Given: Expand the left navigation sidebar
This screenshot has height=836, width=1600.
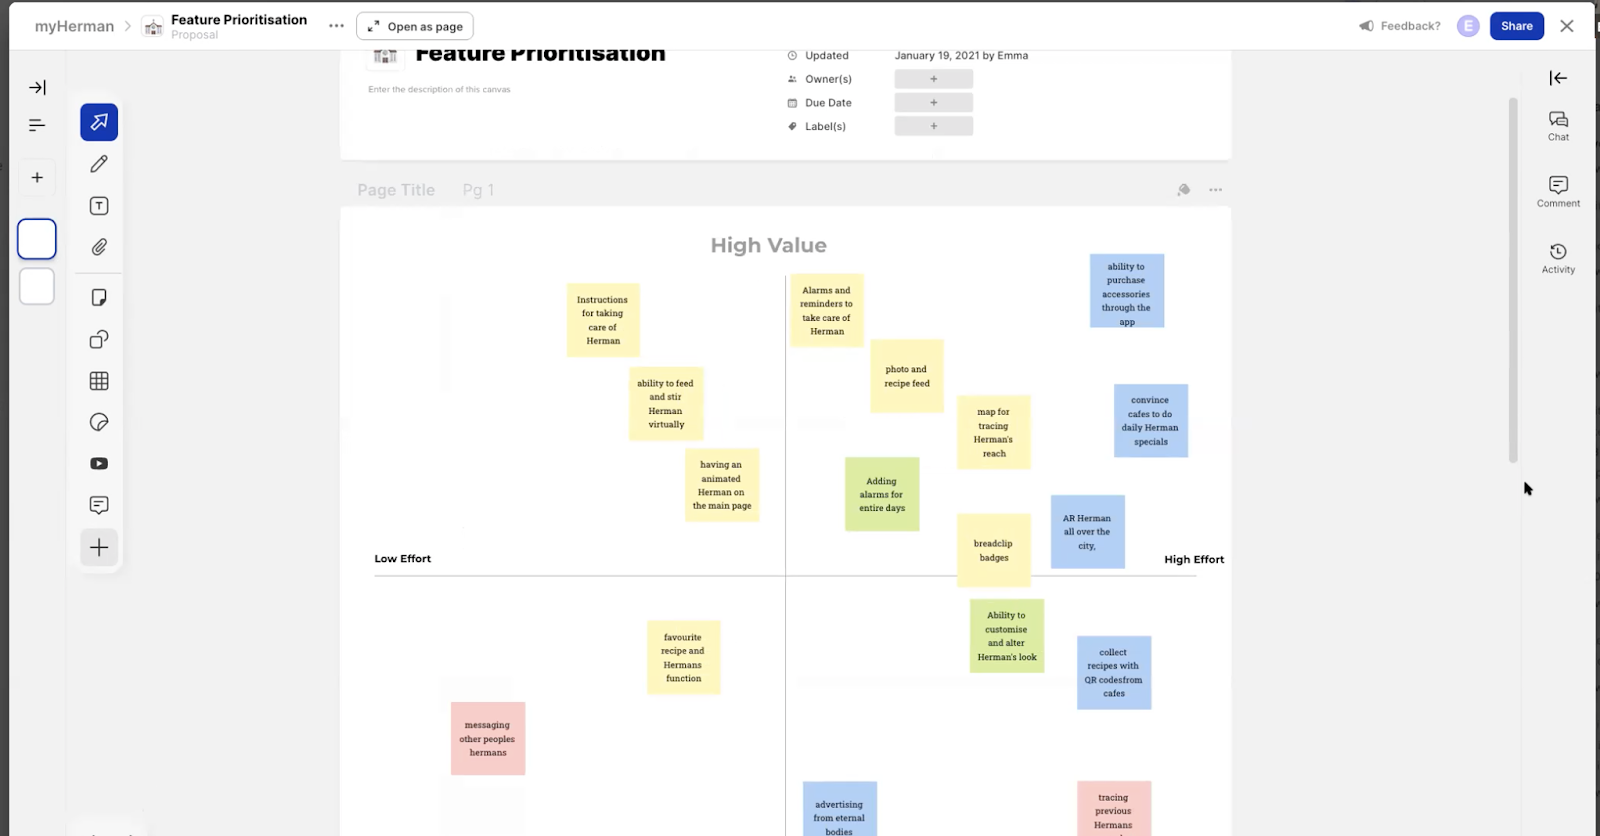Looking at the screenshot, I should coord(37,88).
